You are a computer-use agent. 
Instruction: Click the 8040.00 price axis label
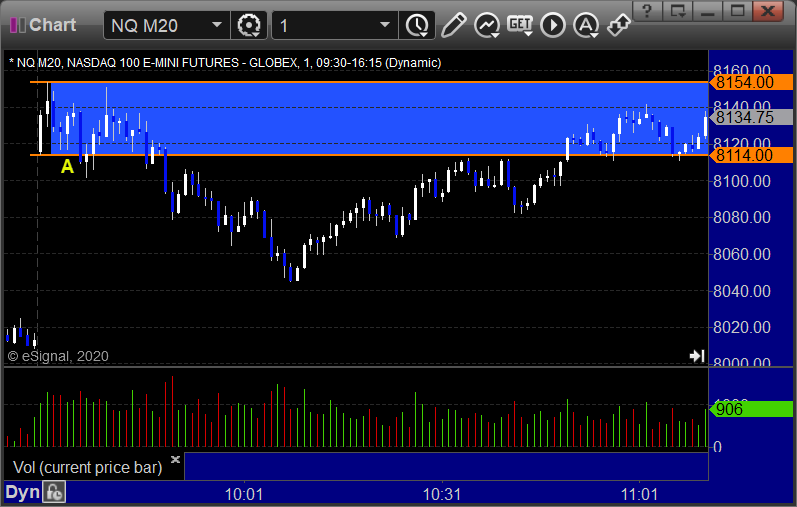tap(742, 291)
